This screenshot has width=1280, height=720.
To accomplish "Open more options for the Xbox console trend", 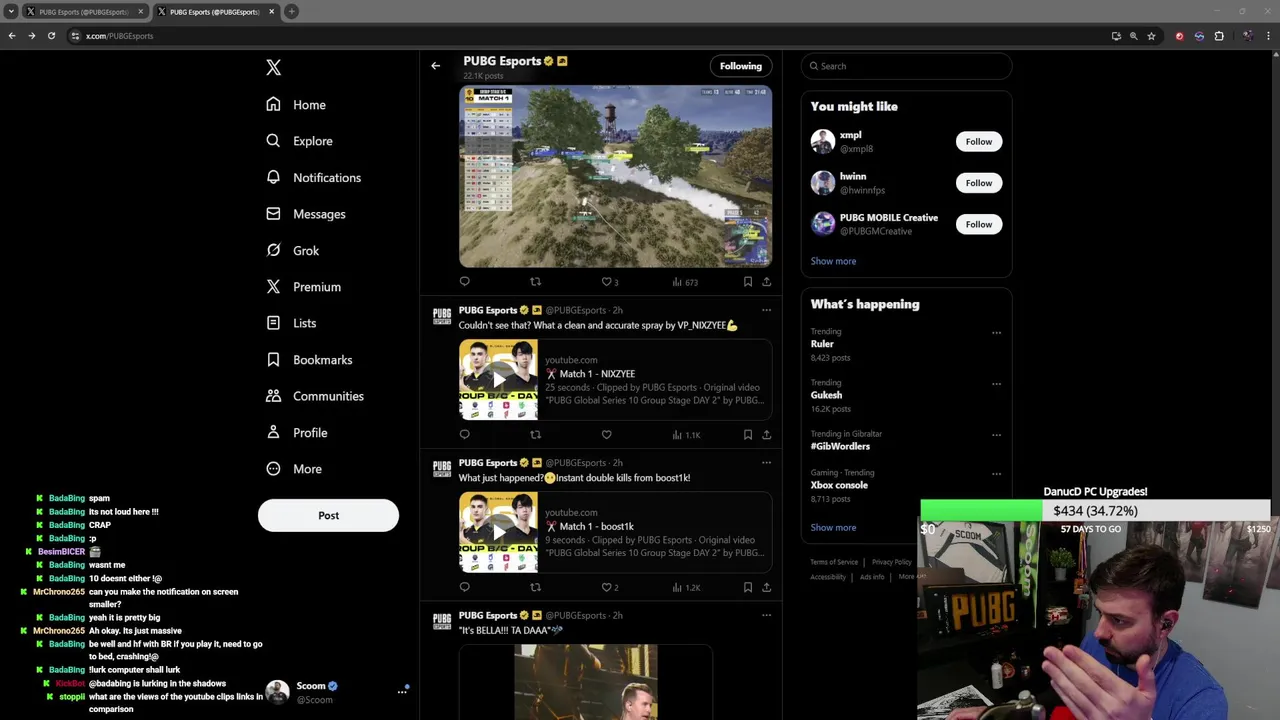I will pyautogui.click(x=996, y=474).
